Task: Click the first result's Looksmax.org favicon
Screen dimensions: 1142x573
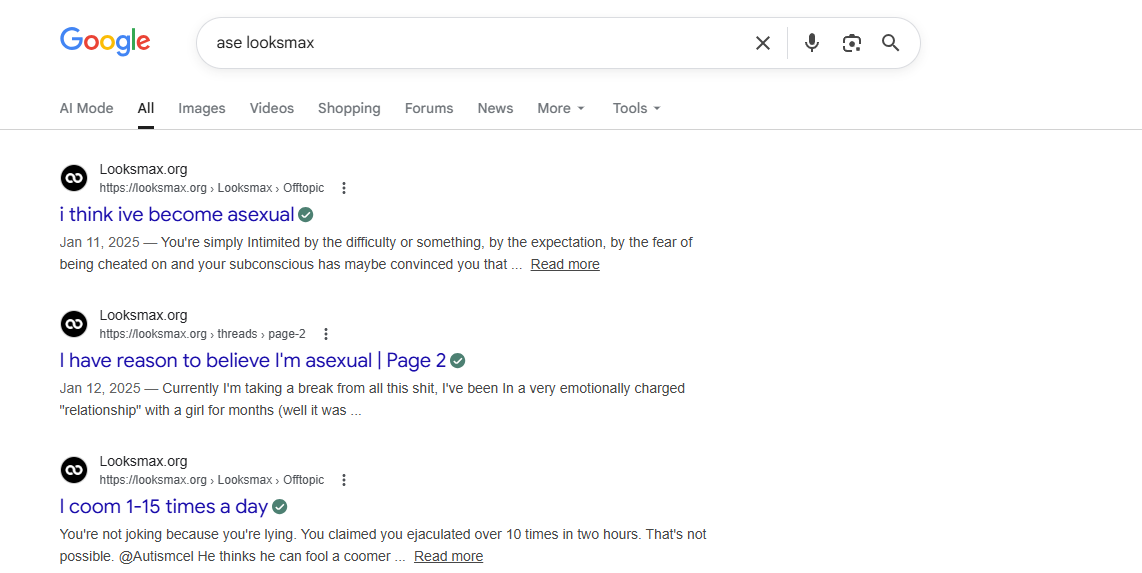Action: [x=74, y=178]
